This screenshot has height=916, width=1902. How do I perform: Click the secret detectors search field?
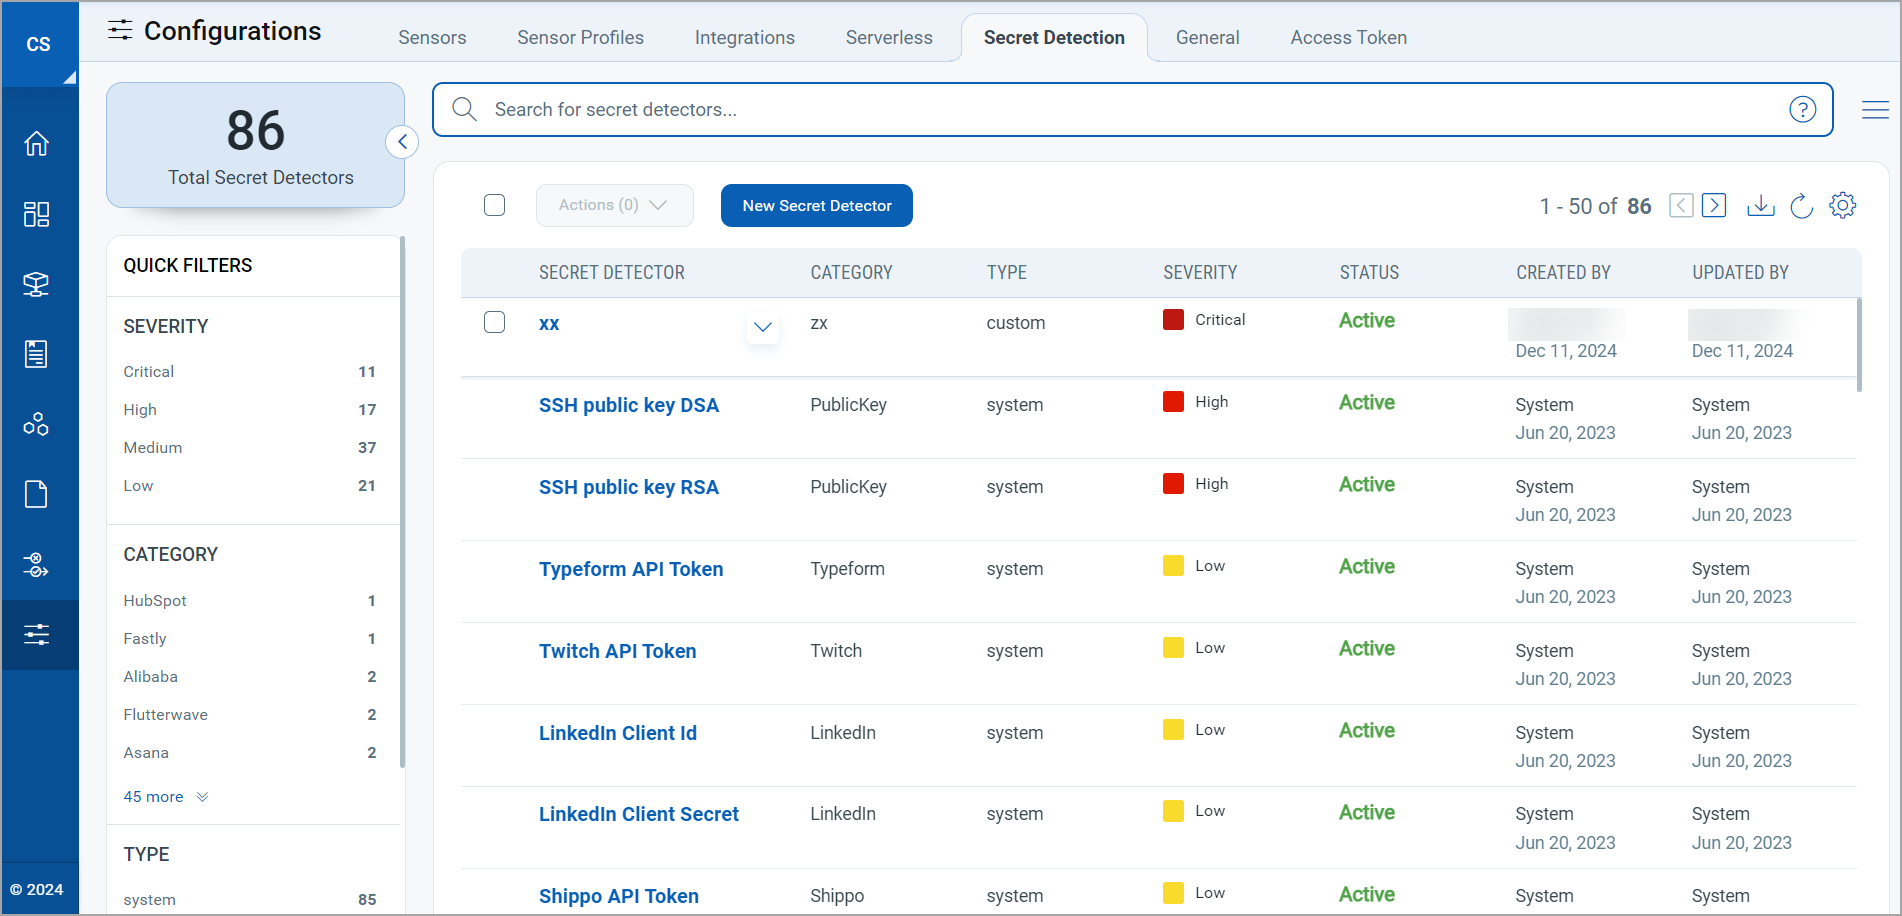point(1130,110)
